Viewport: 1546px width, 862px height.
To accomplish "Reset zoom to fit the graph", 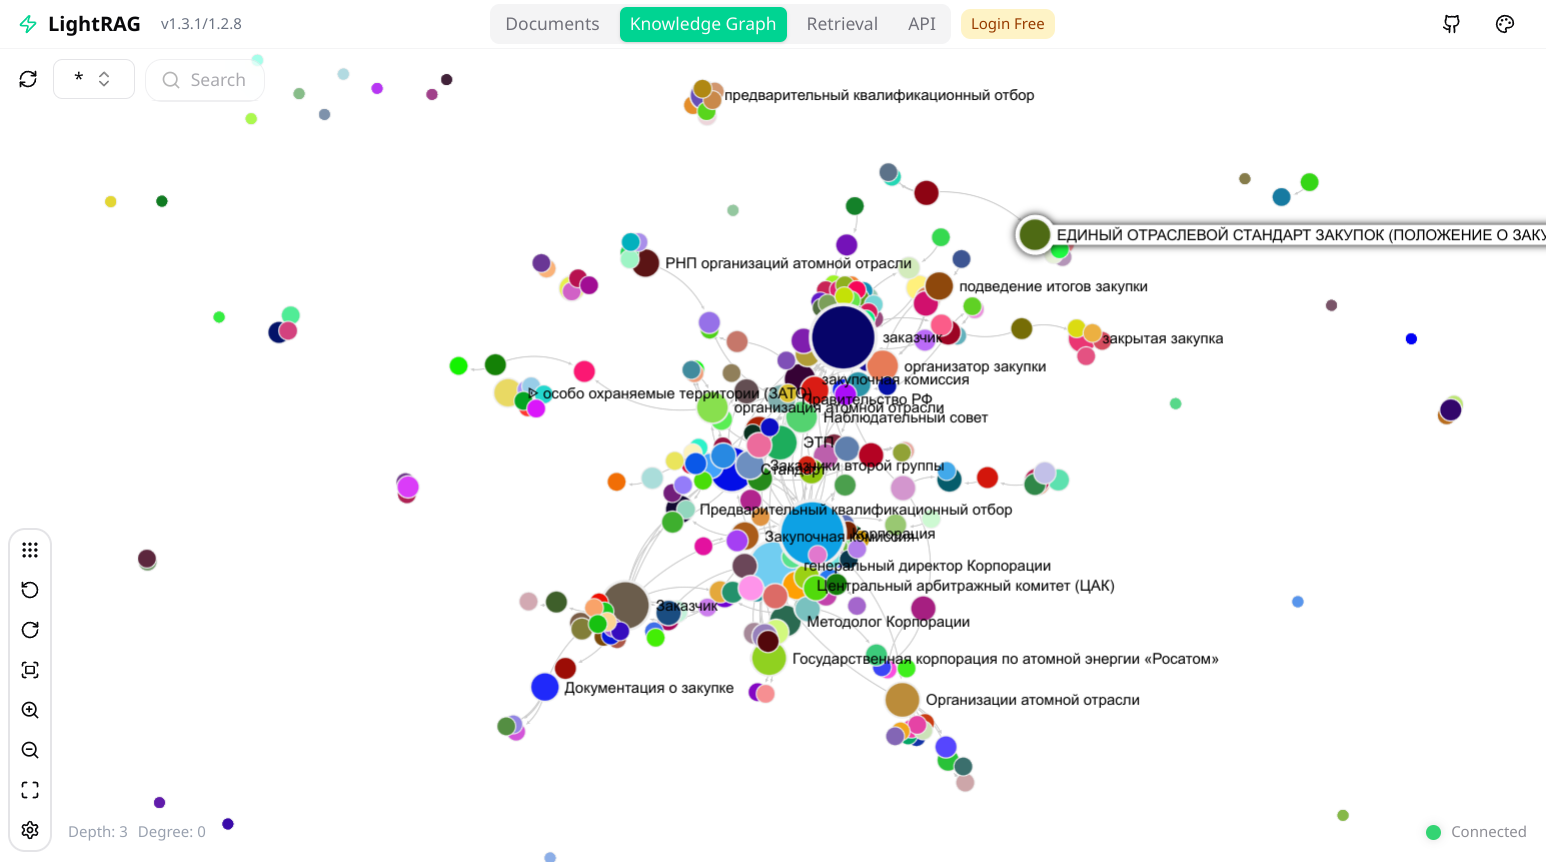I will 30,670.
